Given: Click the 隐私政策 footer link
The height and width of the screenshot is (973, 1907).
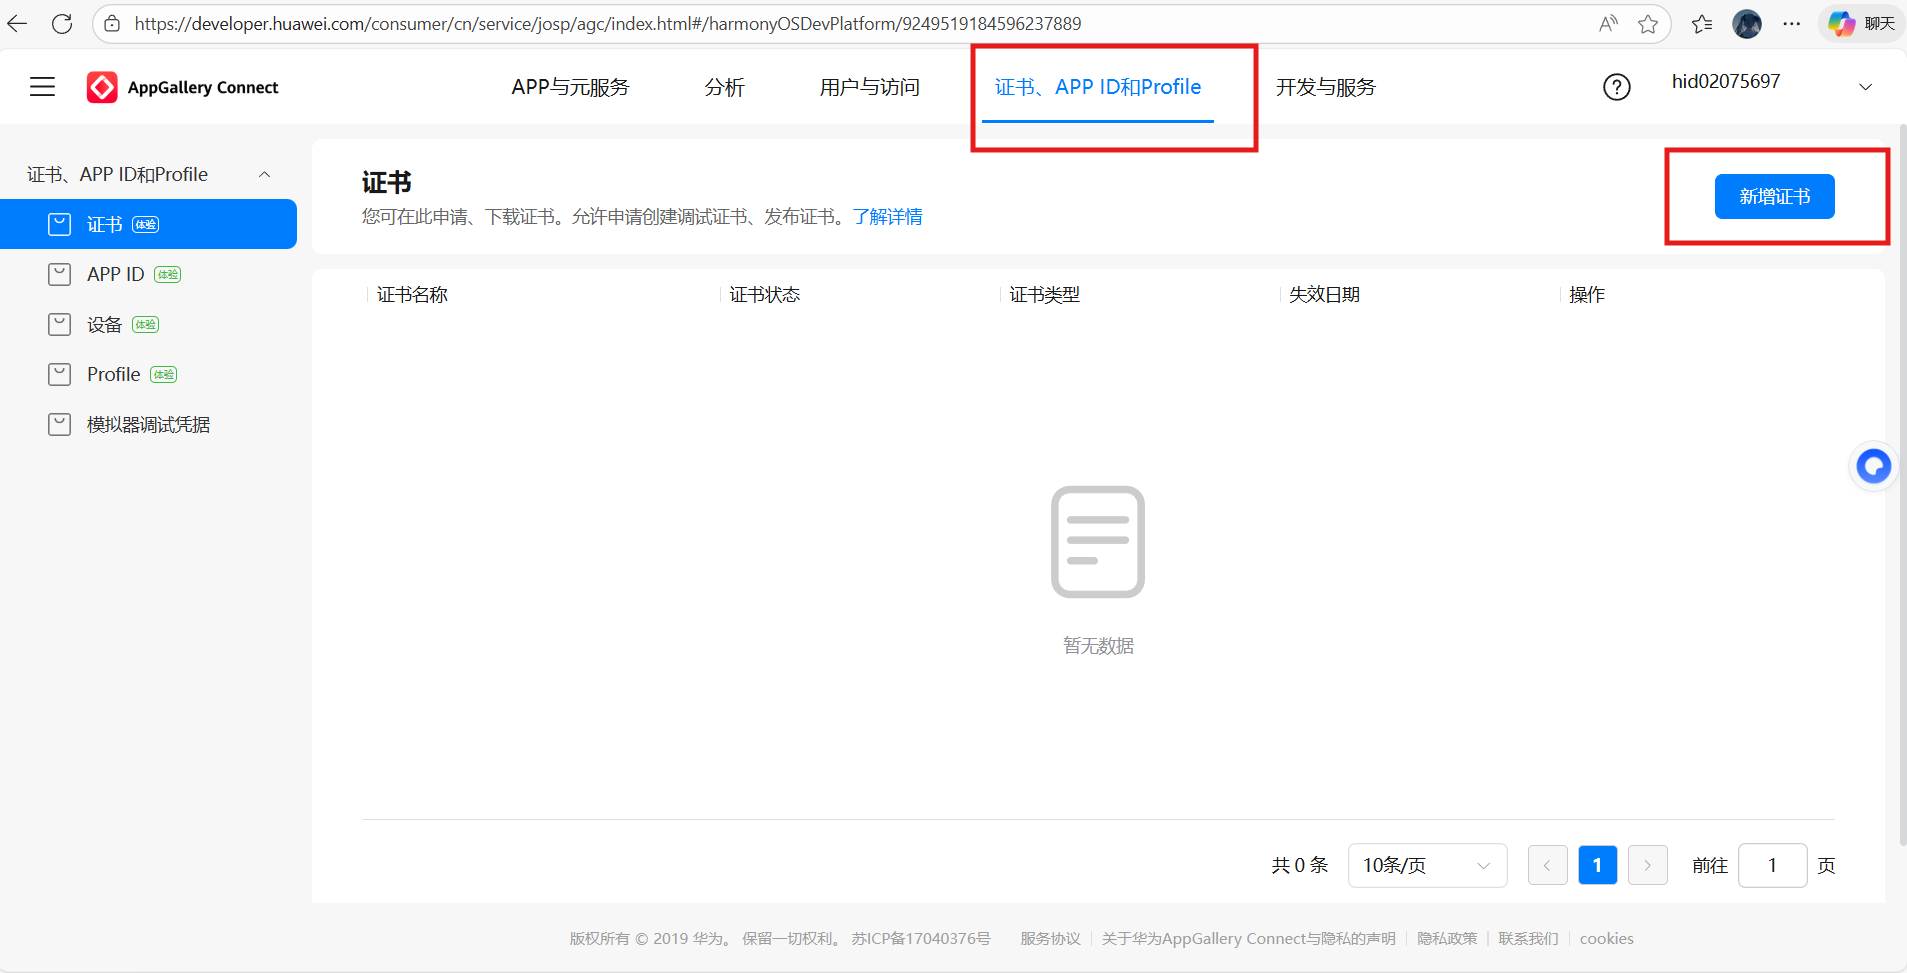Looking at the screenshot, I should [1447, 938].
